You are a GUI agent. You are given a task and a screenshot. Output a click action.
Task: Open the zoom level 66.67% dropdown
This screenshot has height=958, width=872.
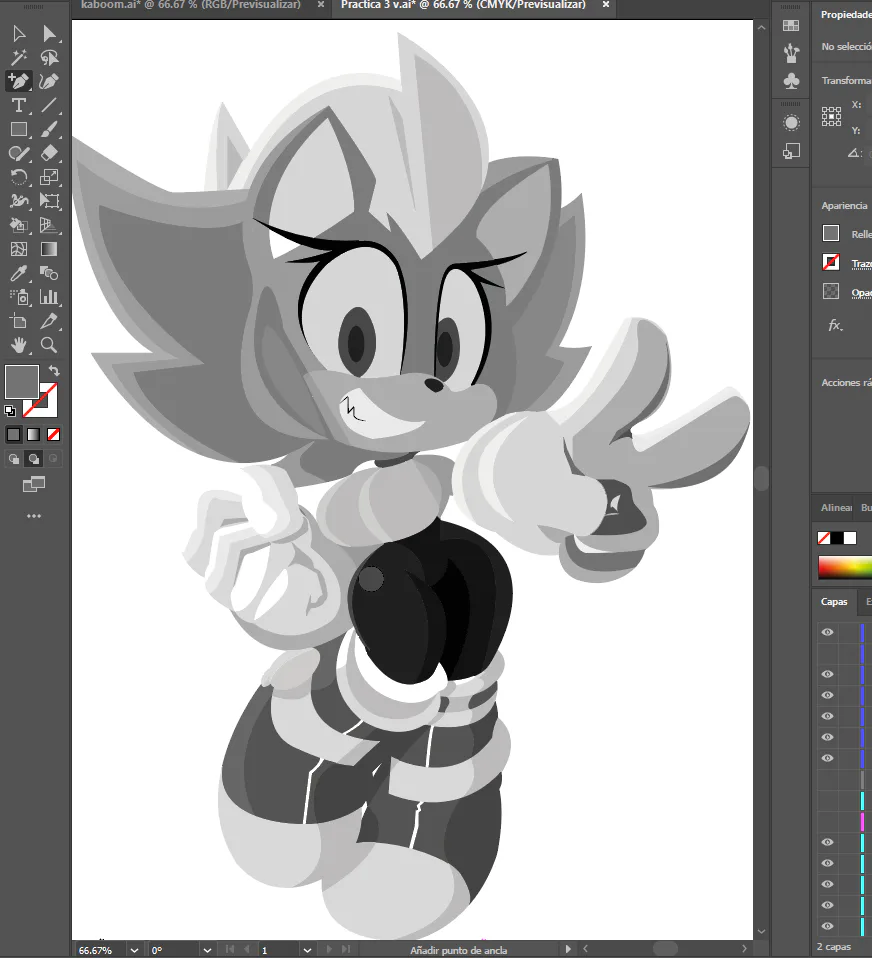click(x=134, y=950)
